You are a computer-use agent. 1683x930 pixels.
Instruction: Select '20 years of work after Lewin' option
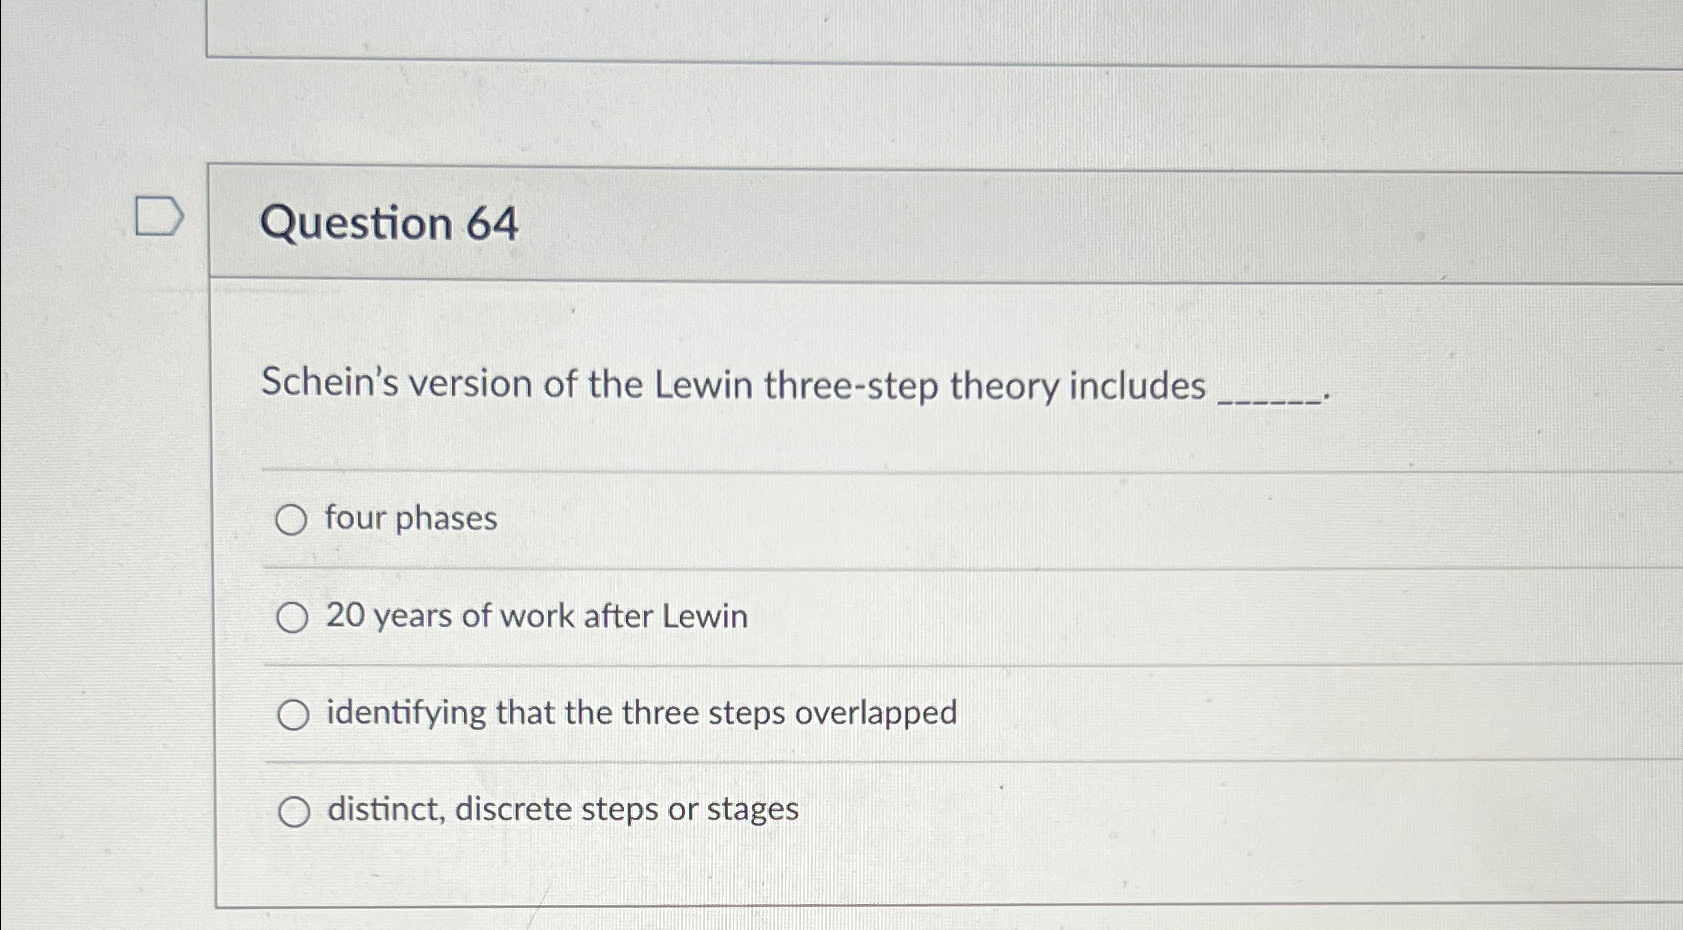[293, 618]
